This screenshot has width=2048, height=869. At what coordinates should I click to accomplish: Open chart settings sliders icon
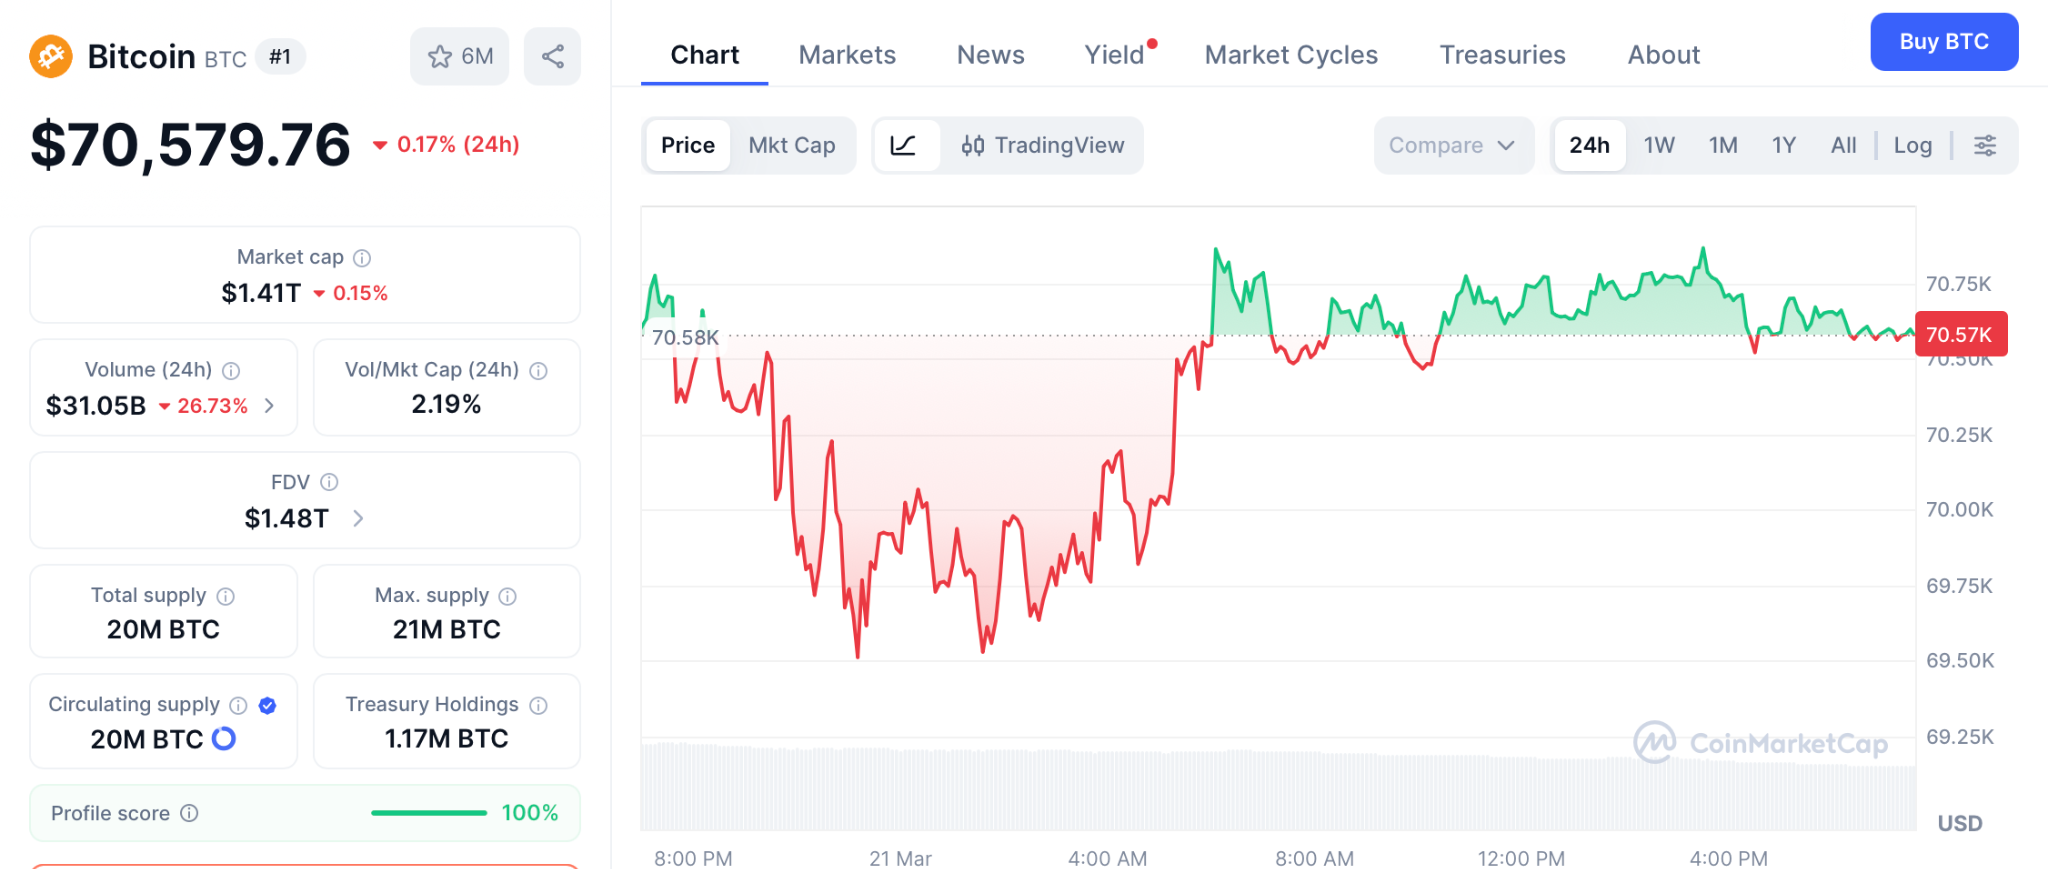(1985, 146)
